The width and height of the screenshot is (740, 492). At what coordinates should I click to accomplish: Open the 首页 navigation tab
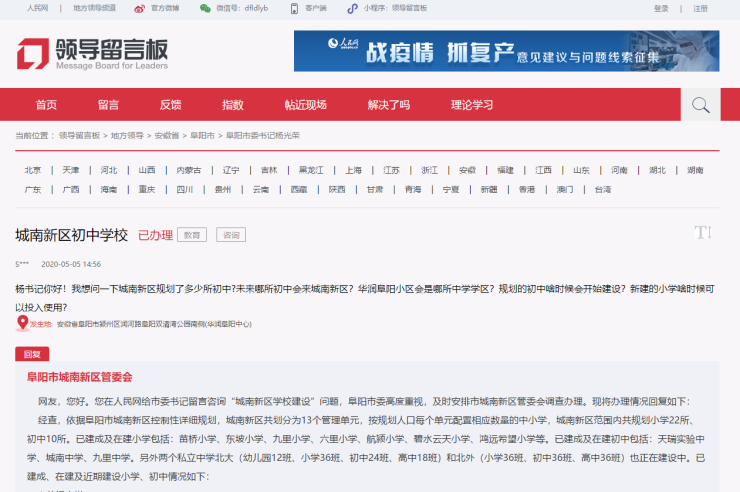[x=46, y=105]
